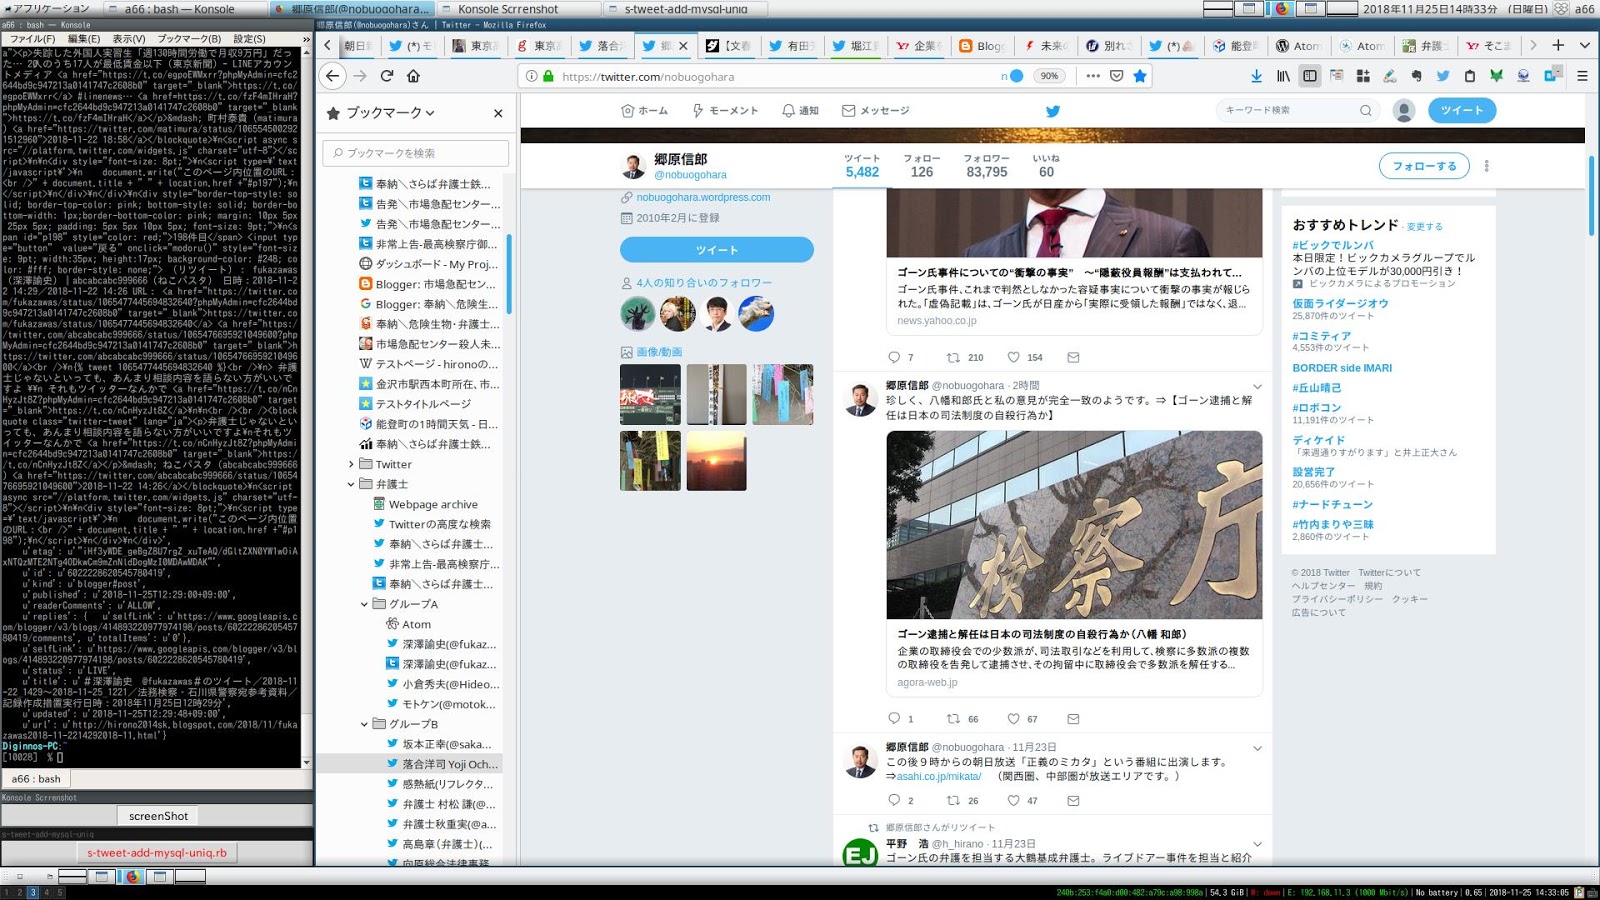Image resolution: width=1600 pixels, height=900 pixels.
Task: Retweet the tweet with 66 retweets
Action: pyautogui.click(x=953, y=719)
